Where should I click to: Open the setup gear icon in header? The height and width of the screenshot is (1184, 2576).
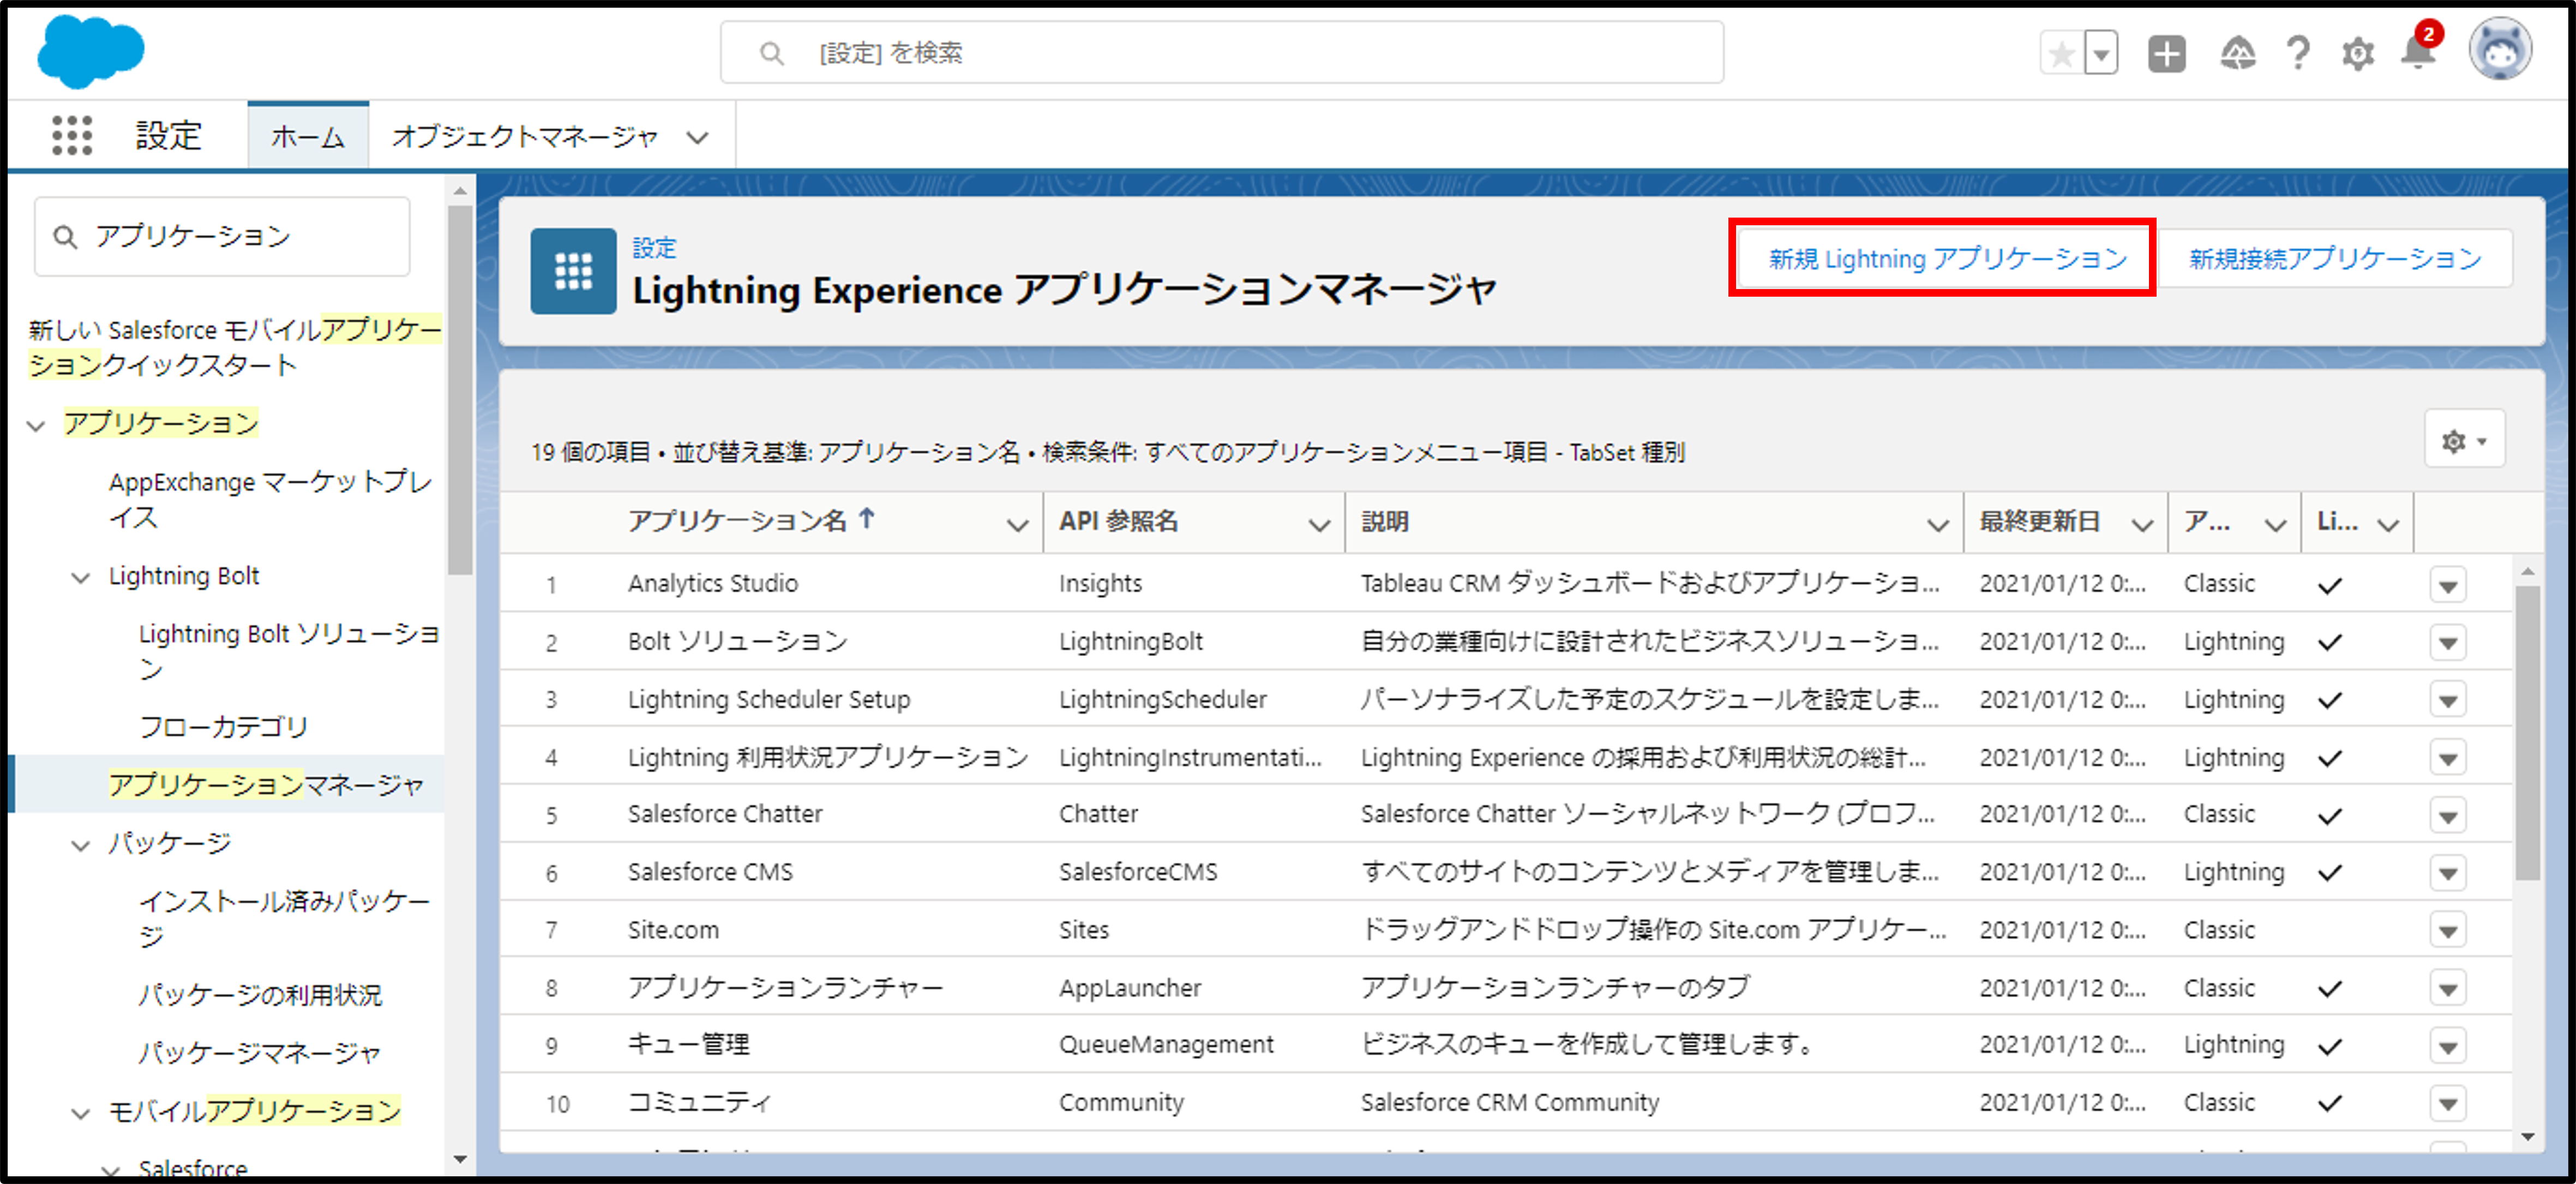tap(2357, 53)
